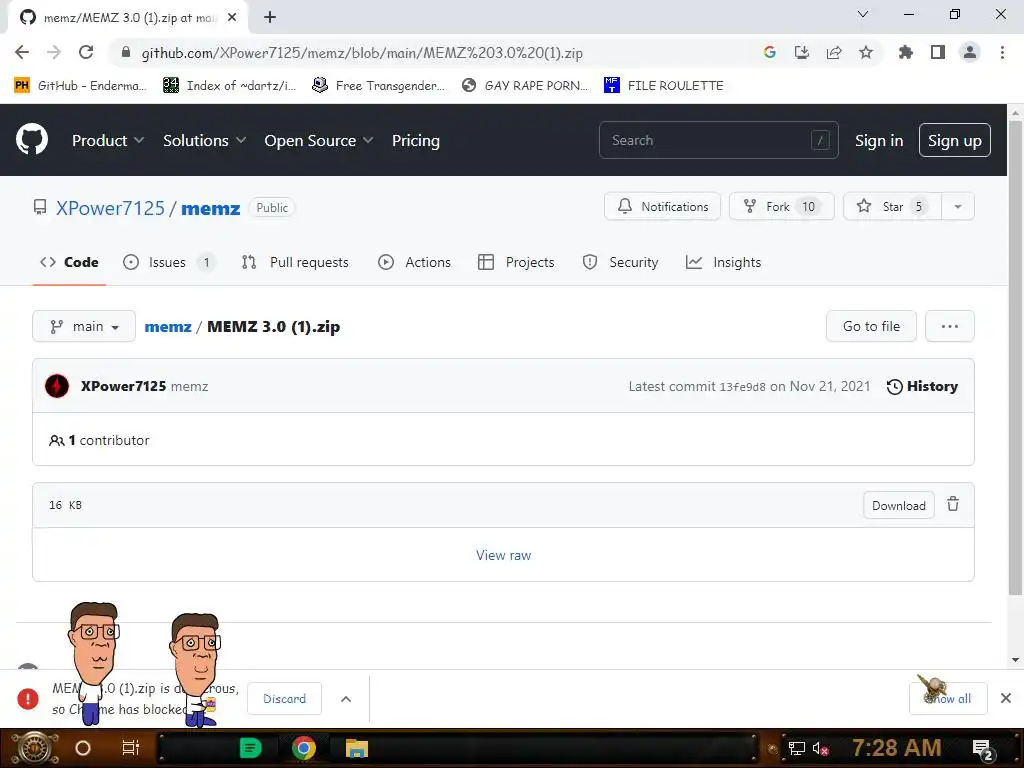
Task: Open the Insights tab
Action: point(724,263)
